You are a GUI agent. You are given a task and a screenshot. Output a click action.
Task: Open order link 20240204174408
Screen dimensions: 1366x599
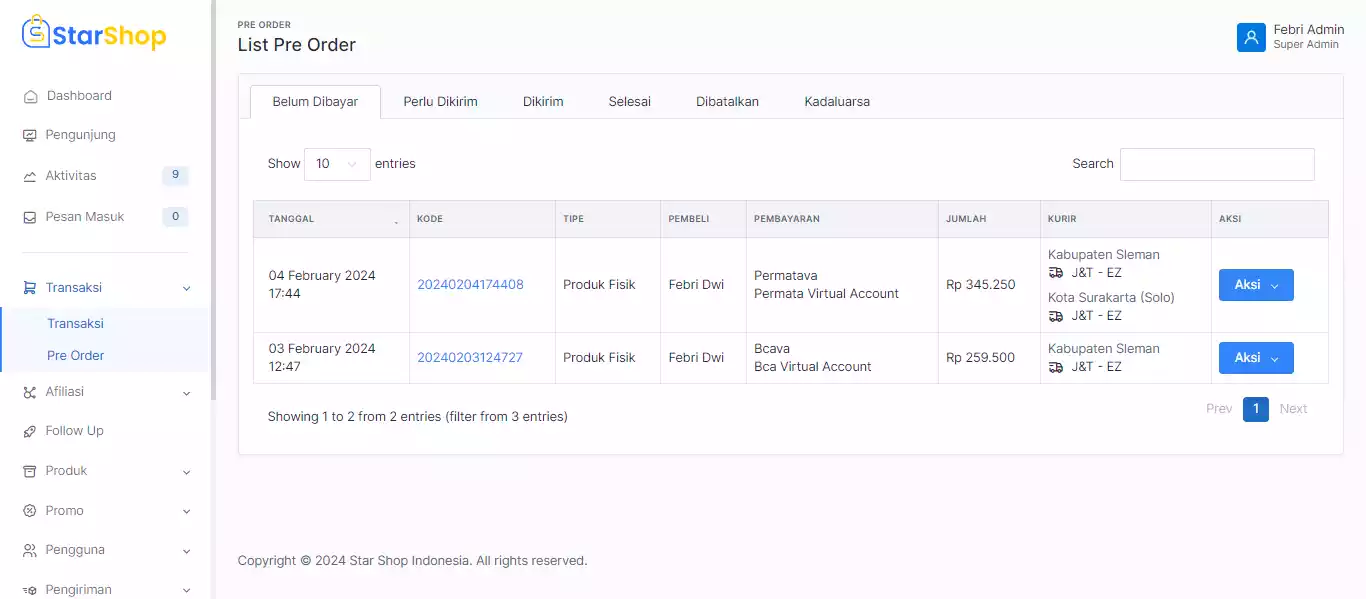coord(470,285)
